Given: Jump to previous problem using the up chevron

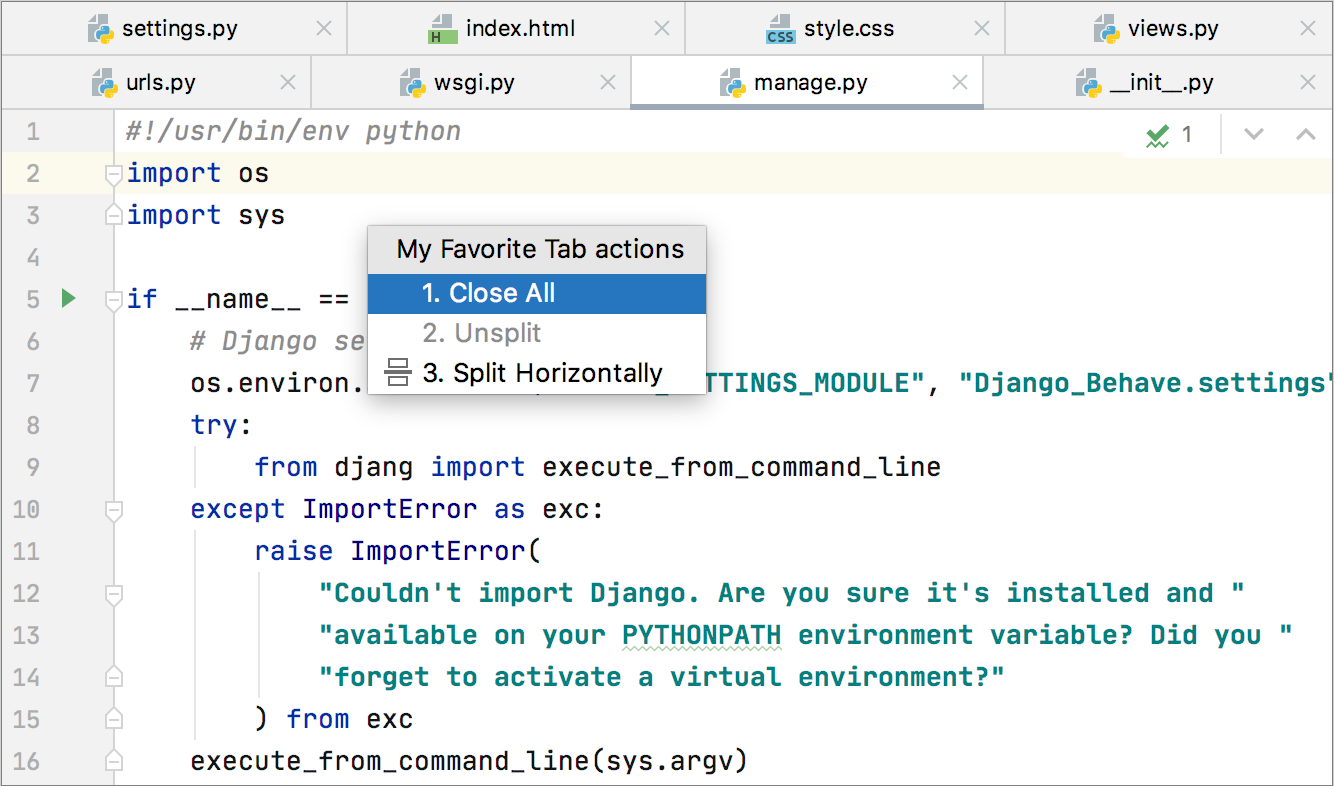Looking at the screenshot, I should tap(1305, 132).
